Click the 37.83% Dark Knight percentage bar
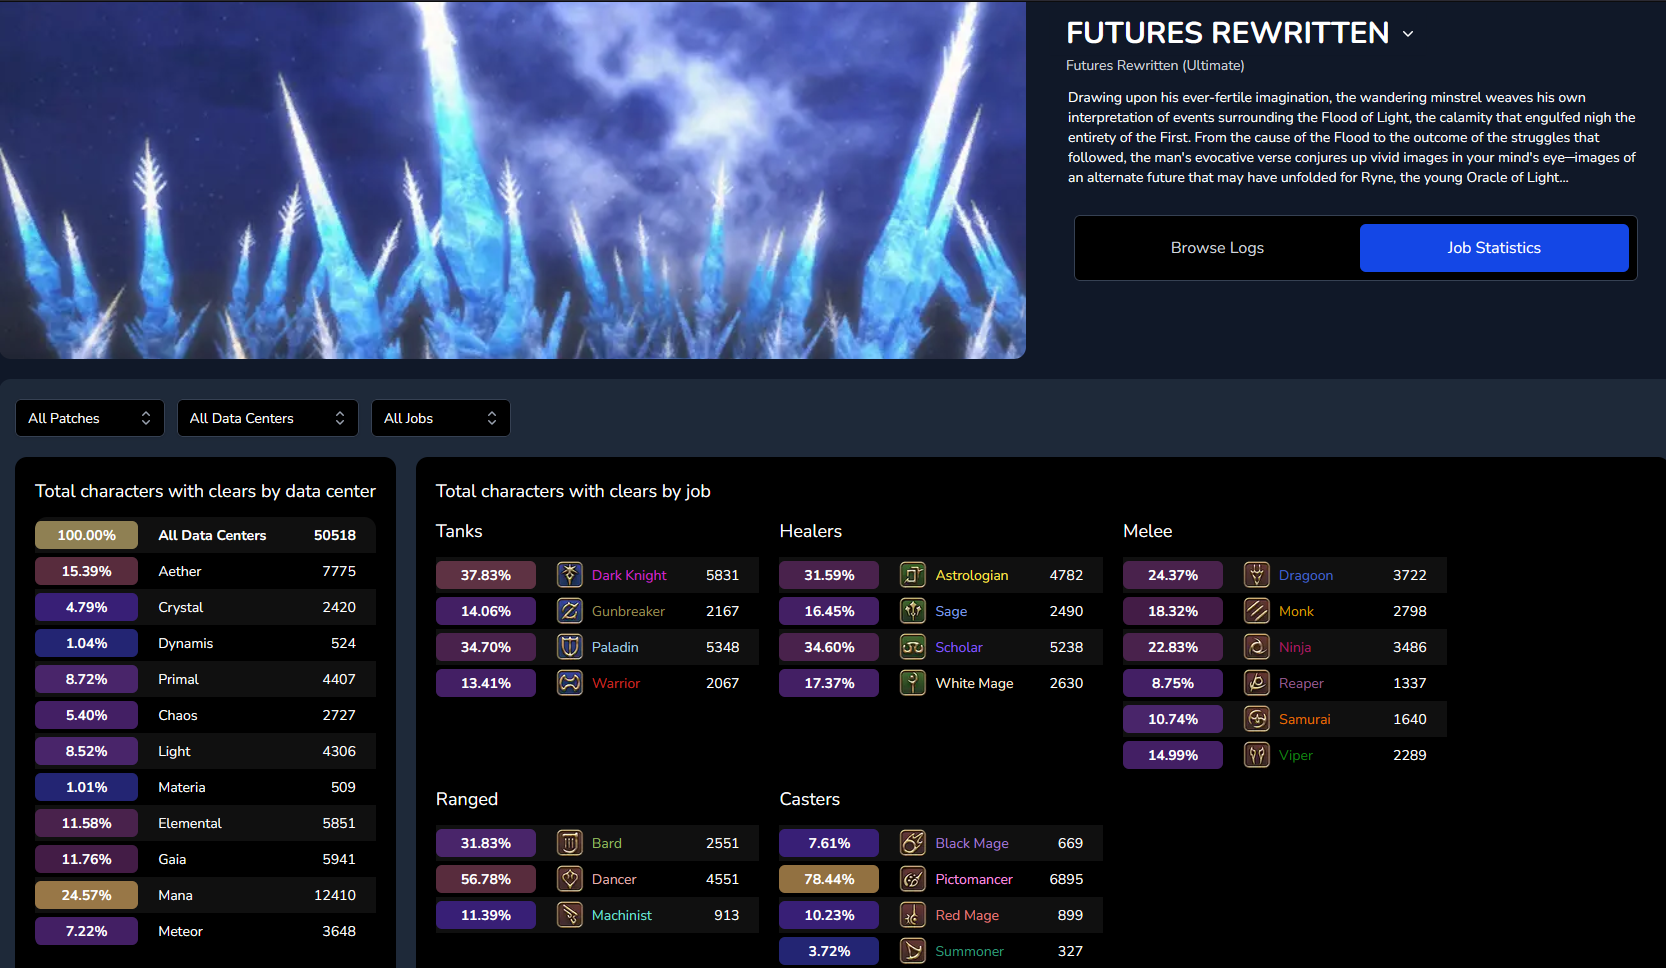This screenshot has height=968, width=1666. point(486,575)
